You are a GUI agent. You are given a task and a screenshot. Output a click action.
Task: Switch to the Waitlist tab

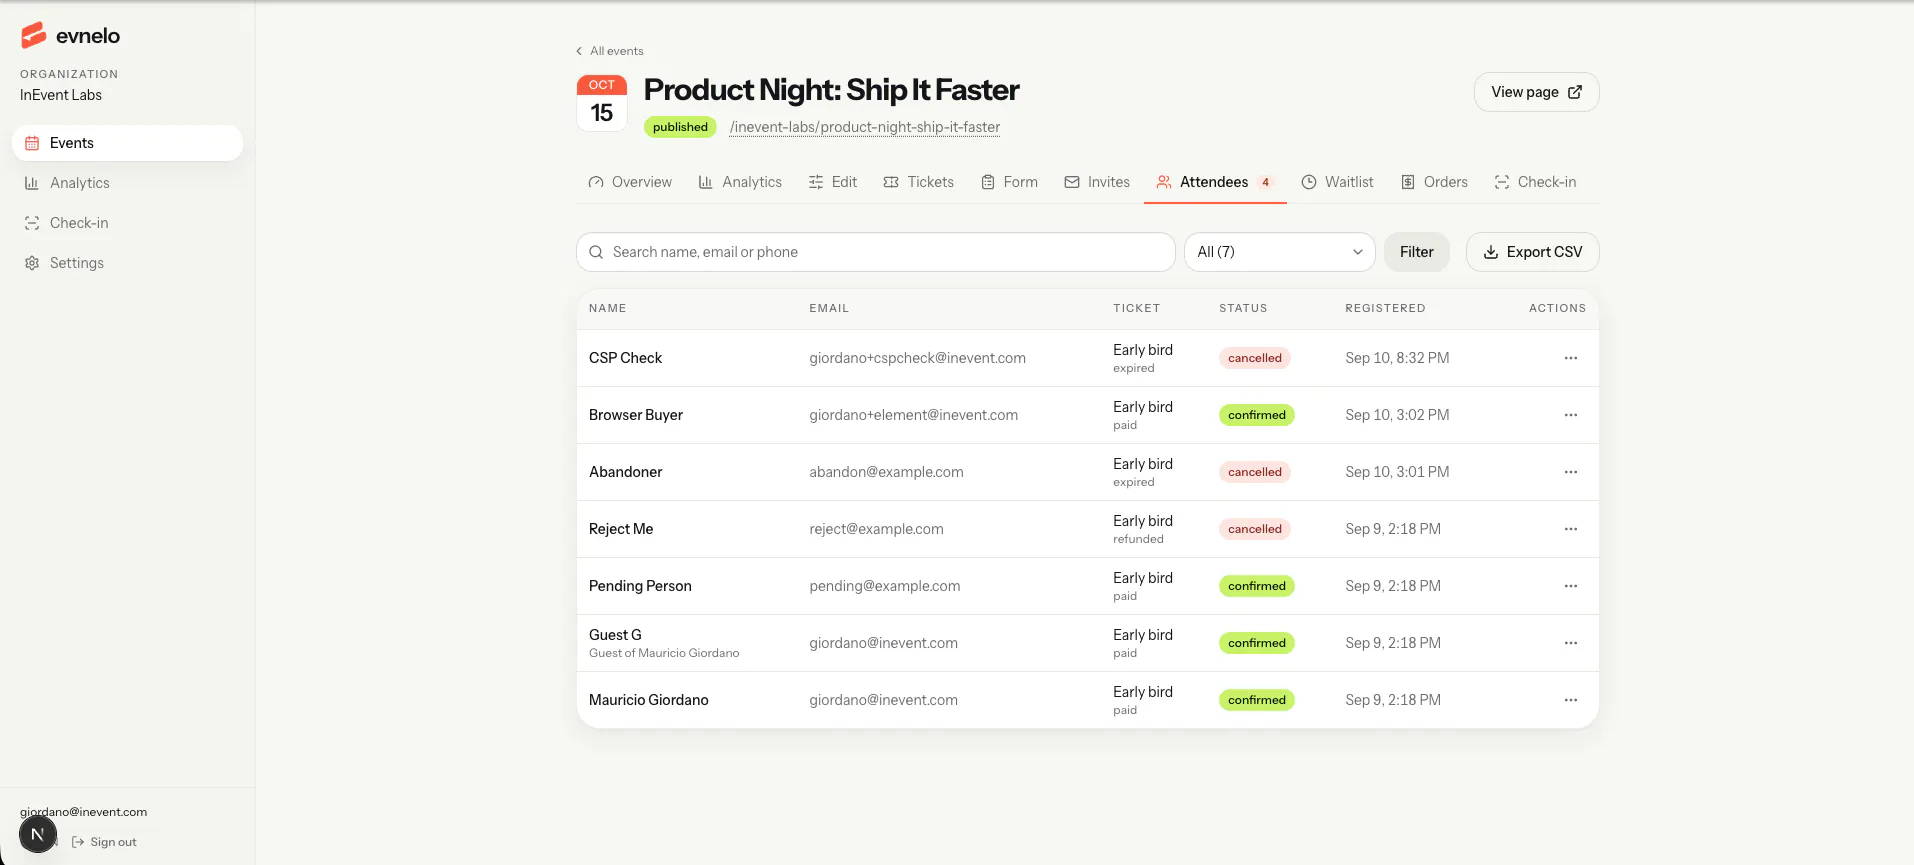click(x=1337, y=182)
